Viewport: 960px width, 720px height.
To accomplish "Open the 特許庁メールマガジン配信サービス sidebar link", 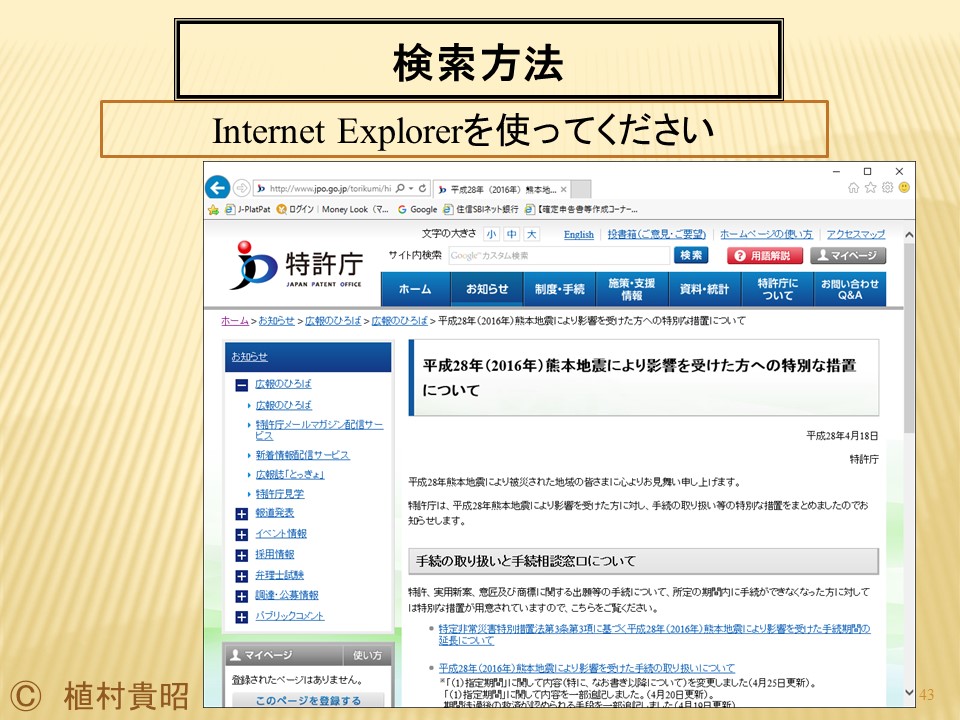I will pyautogui.click(x=319, y=430).
